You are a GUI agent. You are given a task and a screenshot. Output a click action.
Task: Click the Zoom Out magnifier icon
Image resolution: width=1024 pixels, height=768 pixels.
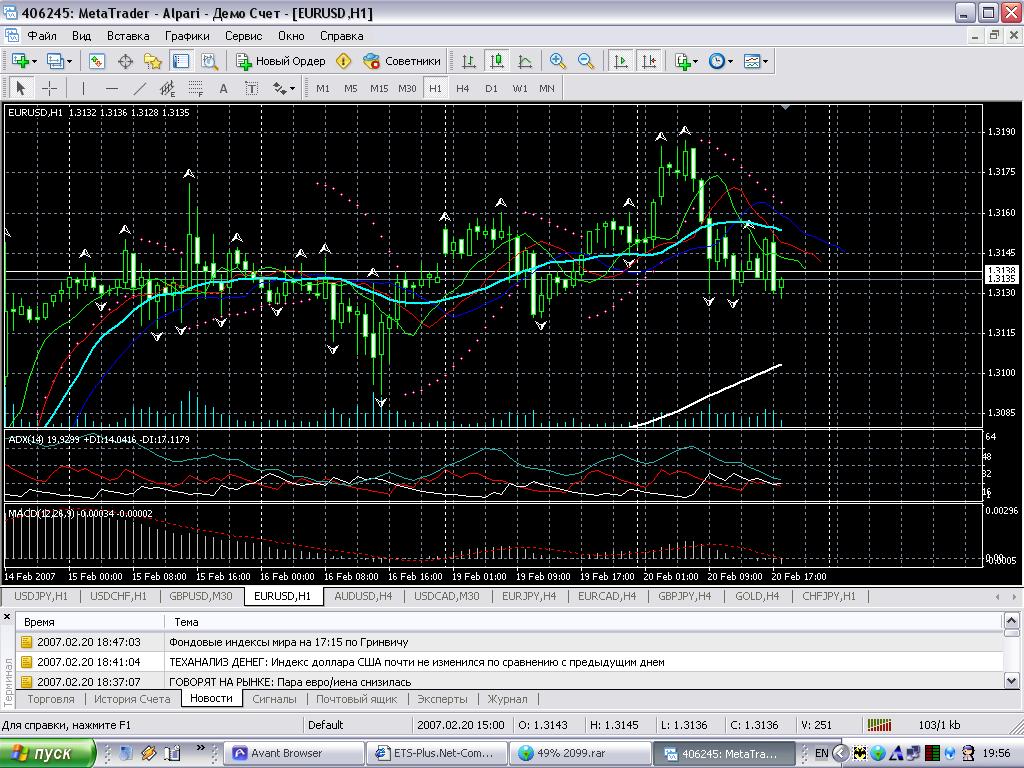(x=586, y=61)
